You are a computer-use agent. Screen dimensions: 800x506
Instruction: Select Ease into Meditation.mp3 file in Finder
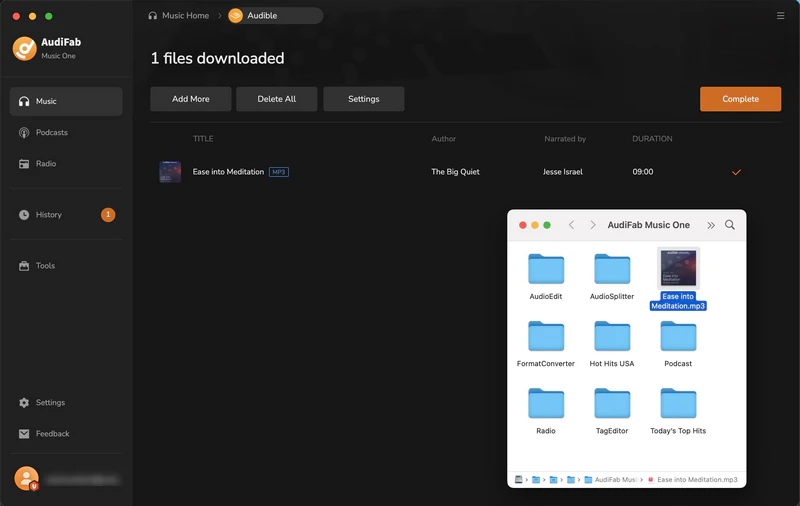[x=678, y=279]
